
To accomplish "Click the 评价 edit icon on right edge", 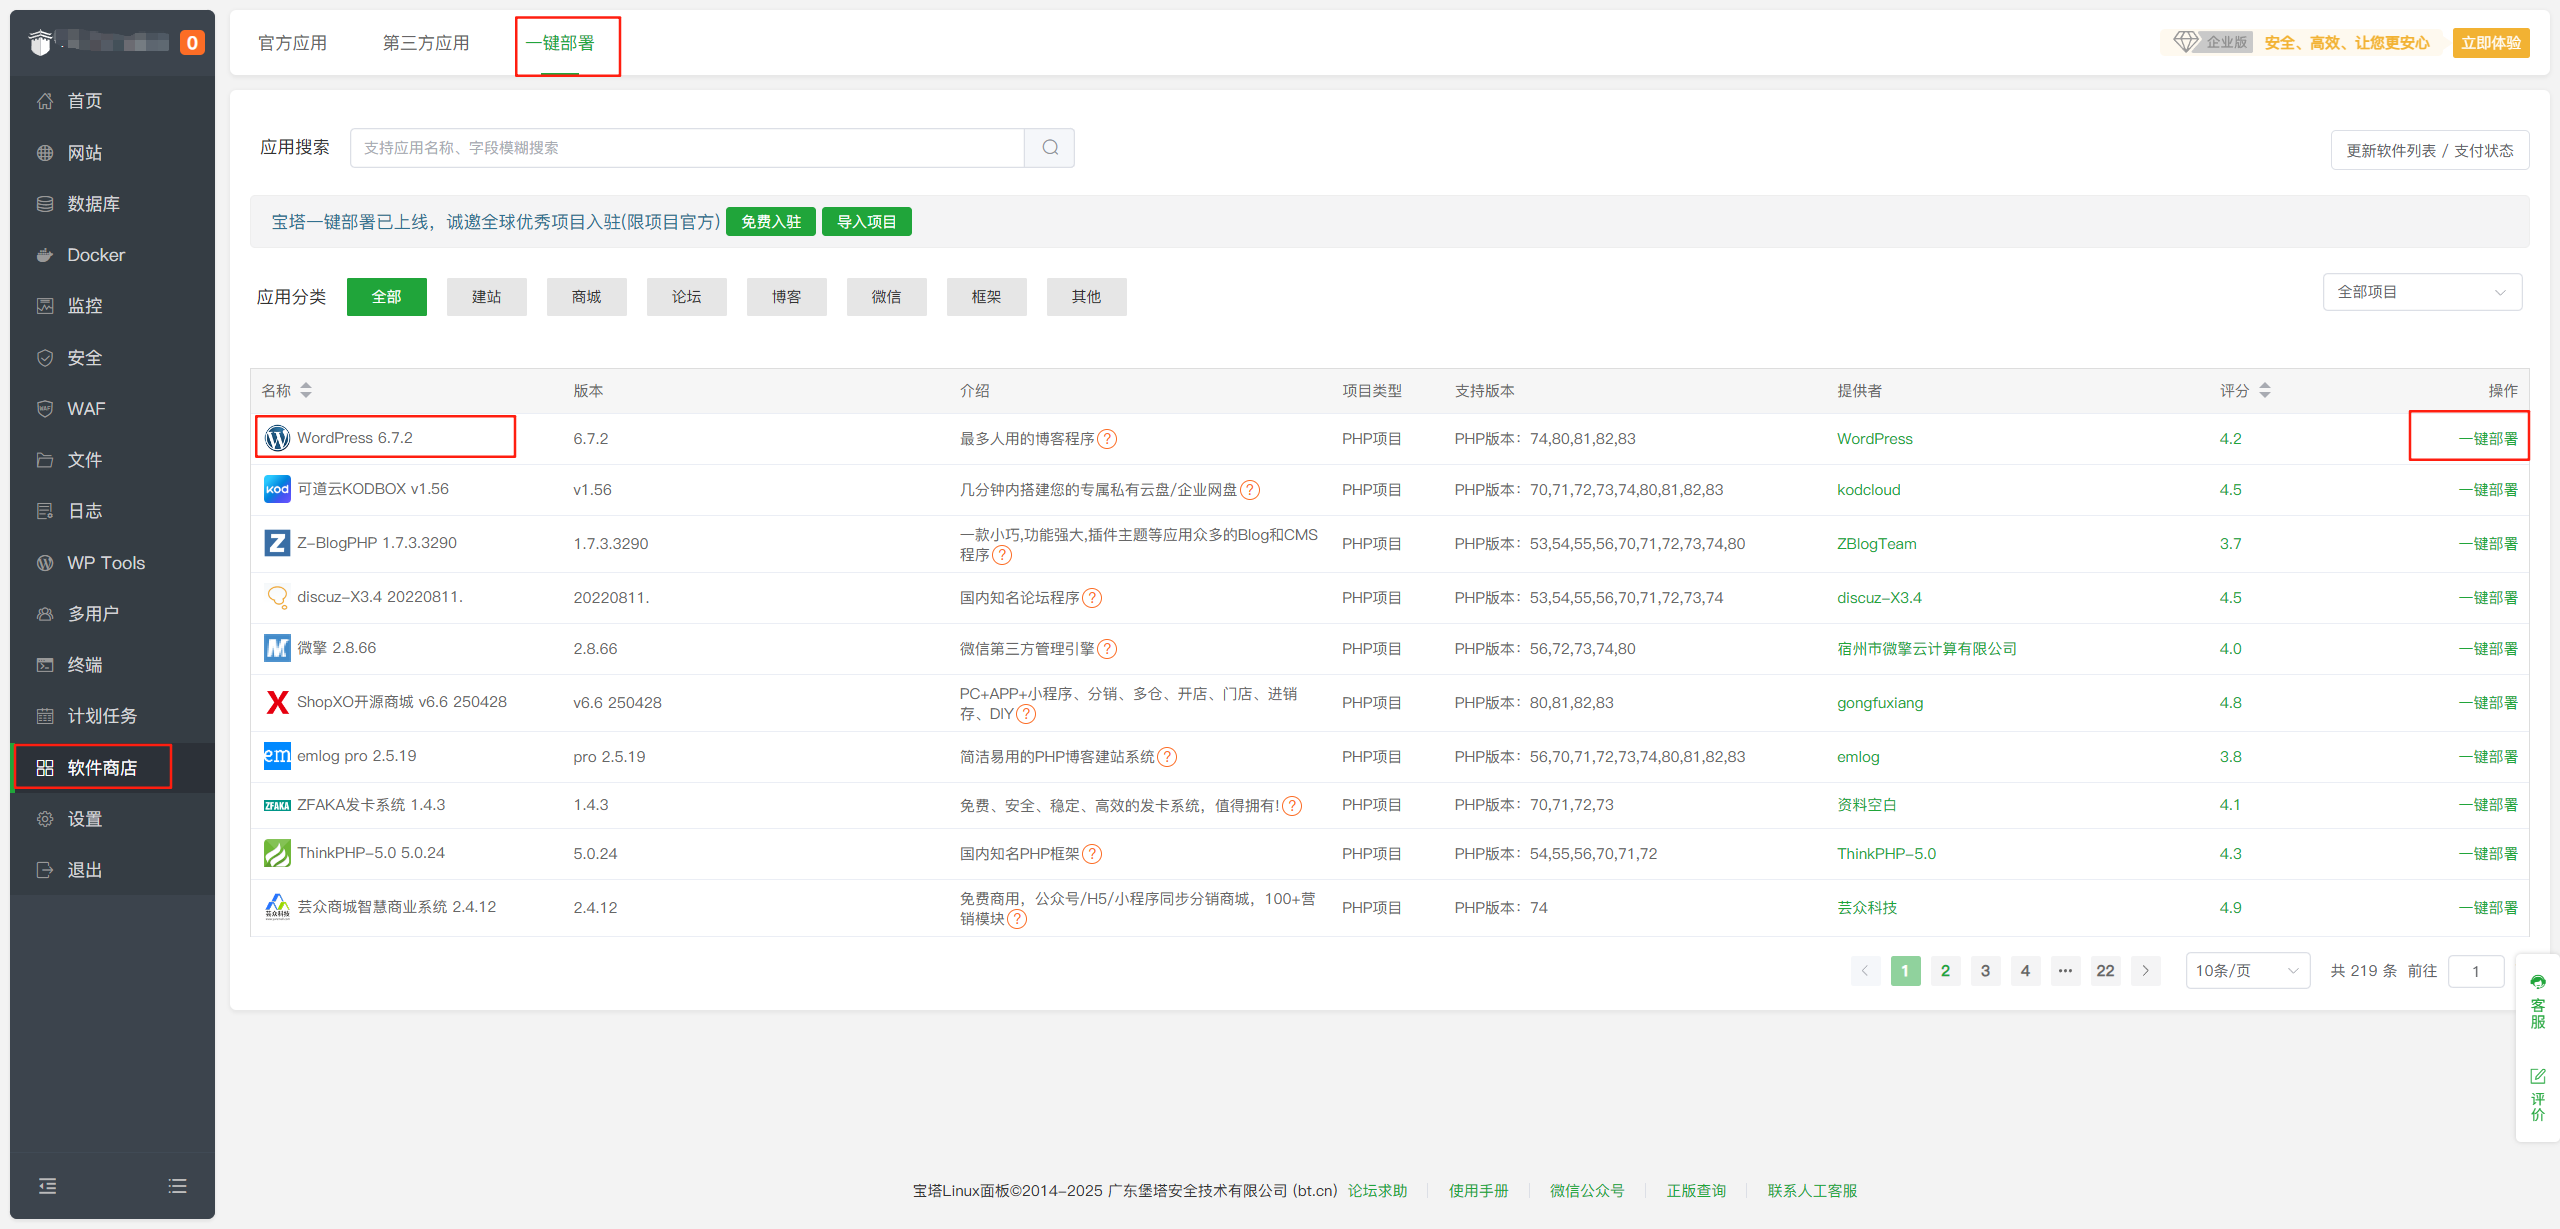I will click(x=2537, y=1076).
